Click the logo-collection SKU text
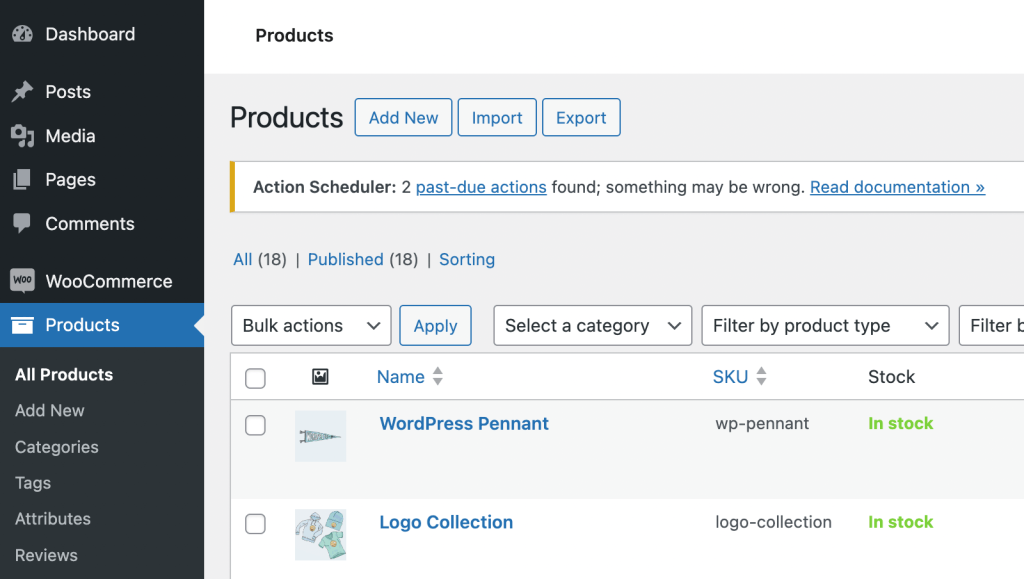The image size is (1024, 579). (x=773, y=522)
